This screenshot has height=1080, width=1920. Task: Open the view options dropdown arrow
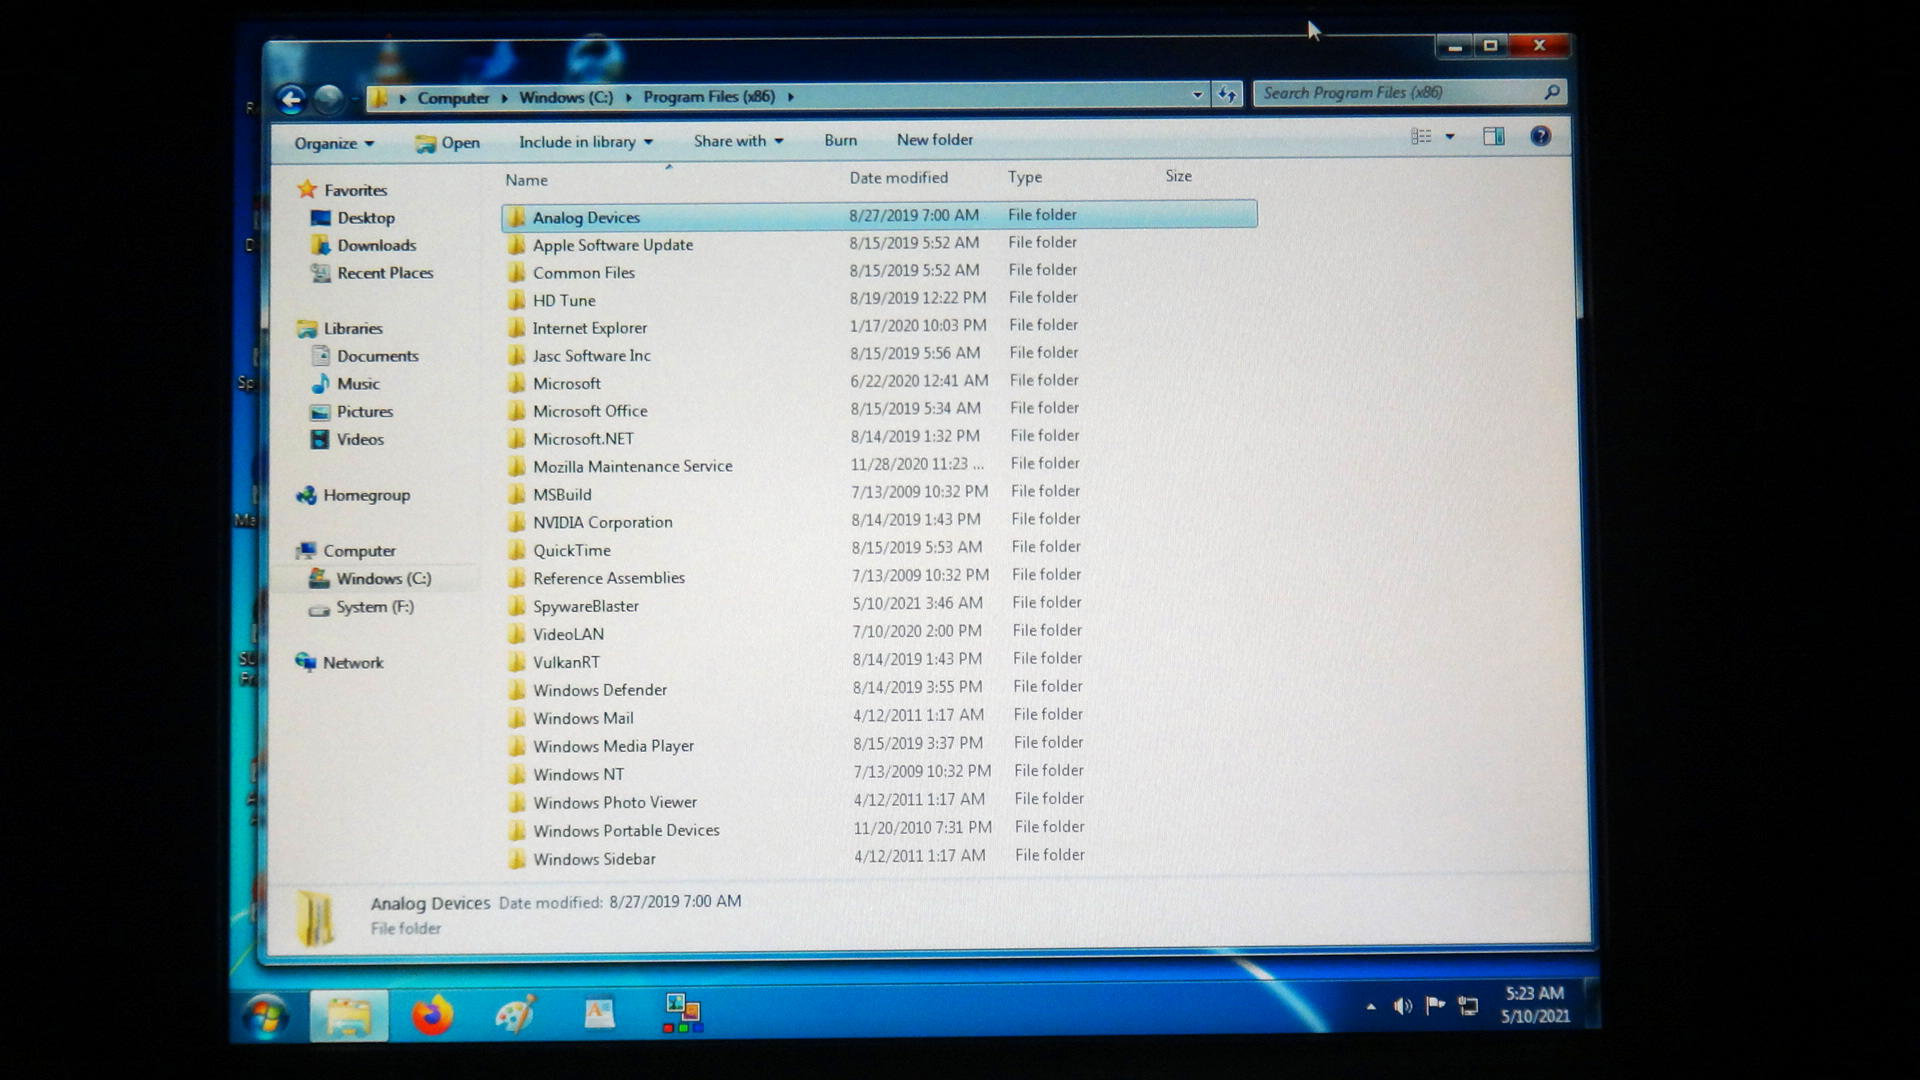(x=1450, y=137)
